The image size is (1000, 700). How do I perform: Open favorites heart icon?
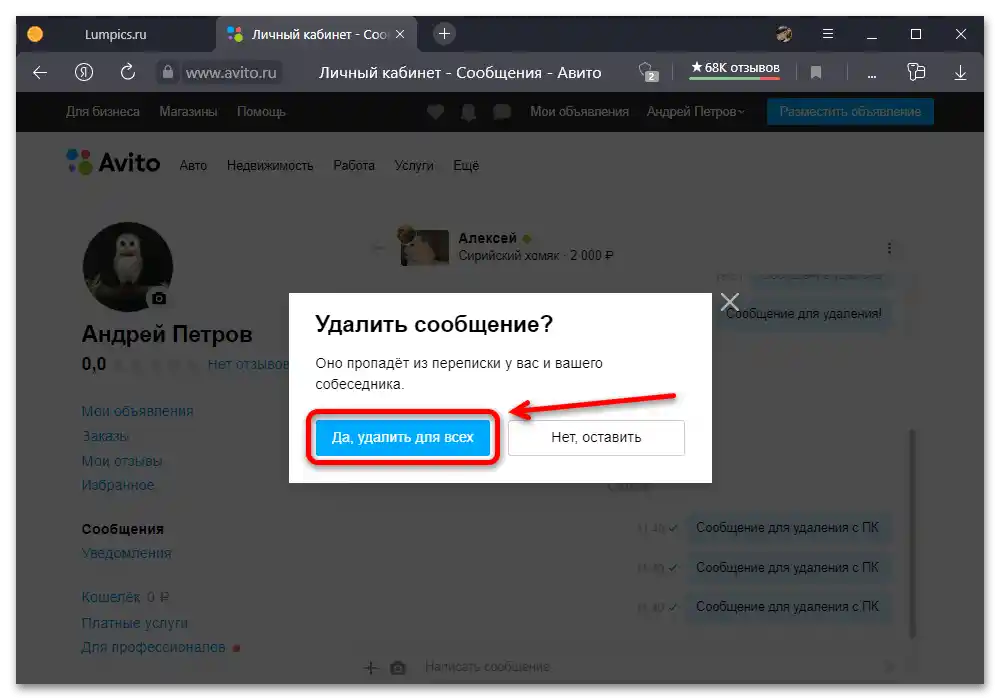pyautogui.click(x=436, y=112)
